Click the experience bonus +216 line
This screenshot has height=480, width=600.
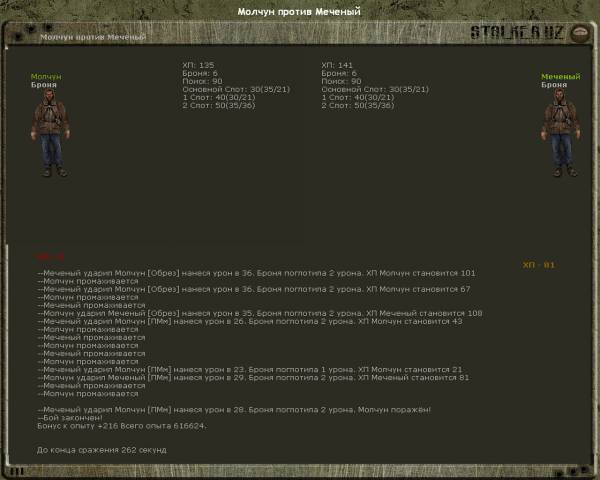point(121,425)
